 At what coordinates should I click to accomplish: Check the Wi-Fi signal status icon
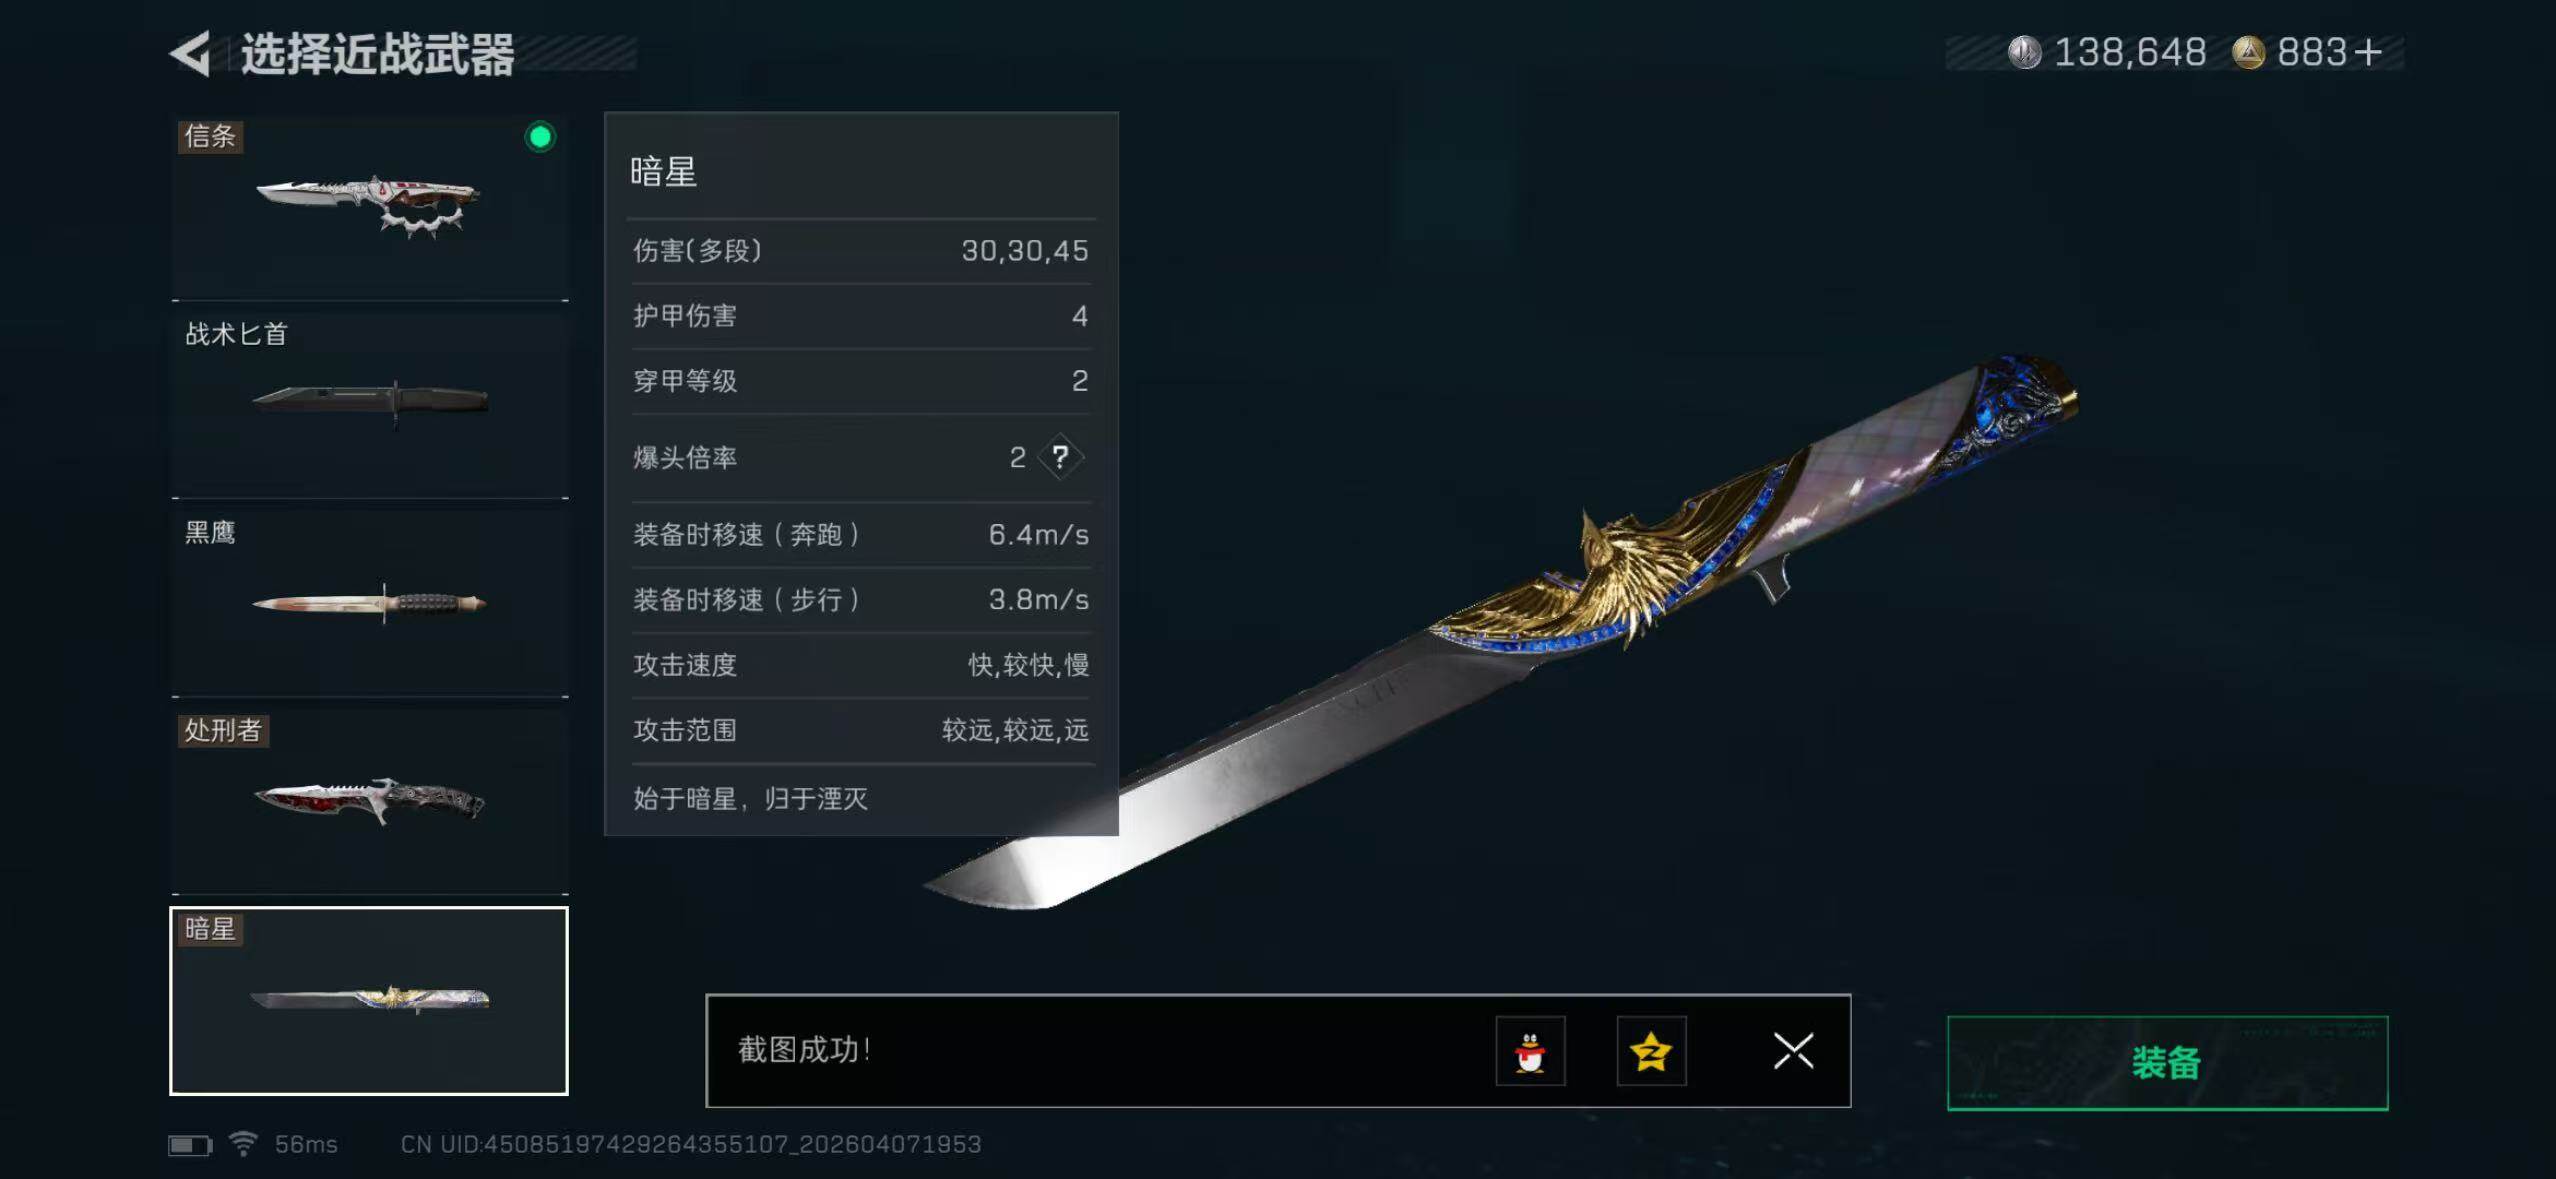[243, 1143]
